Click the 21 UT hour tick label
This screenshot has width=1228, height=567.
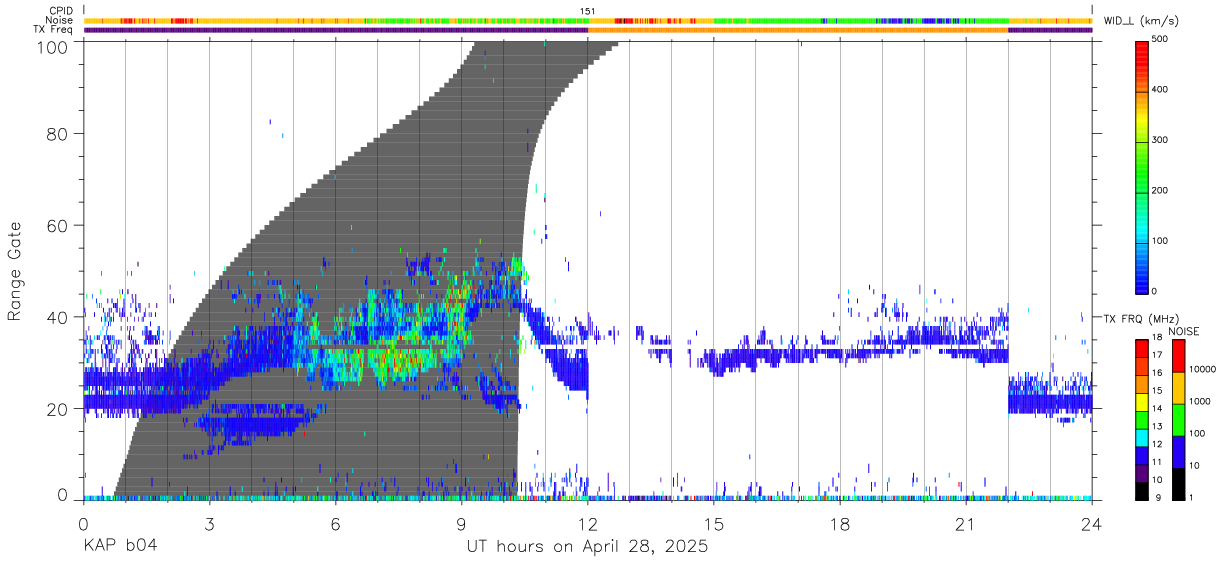tap(966, 524)
